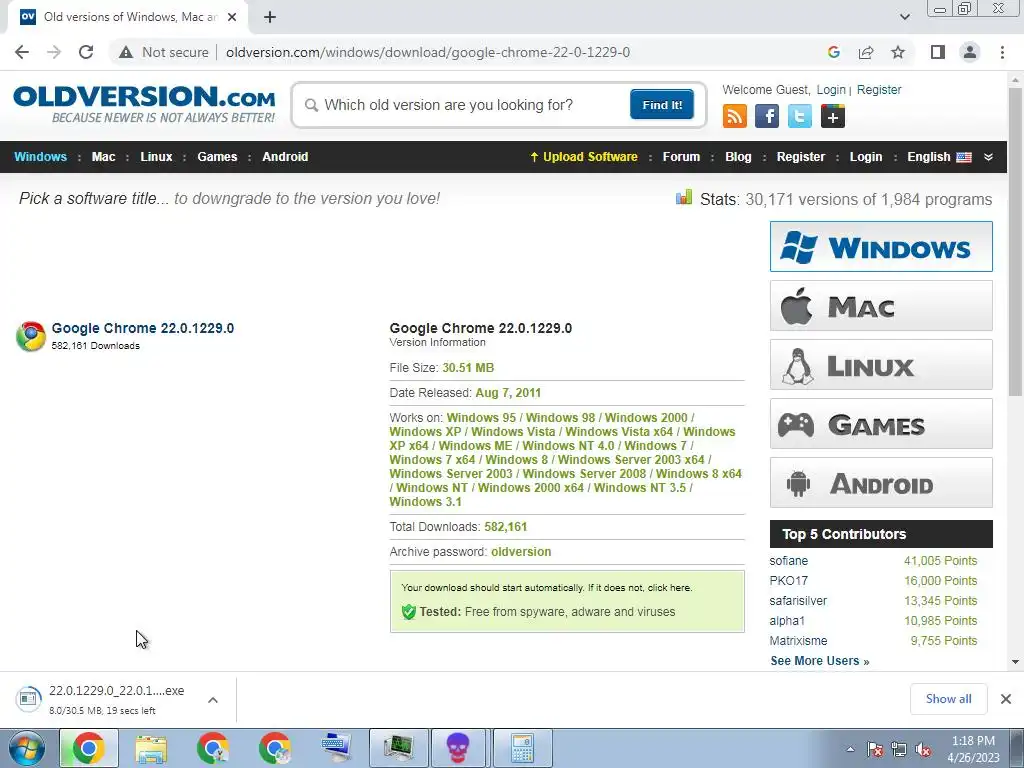The height and width of the screenshot is (768, 1024).
Task: Bookmark this page with the star
Action: (898, 52)
